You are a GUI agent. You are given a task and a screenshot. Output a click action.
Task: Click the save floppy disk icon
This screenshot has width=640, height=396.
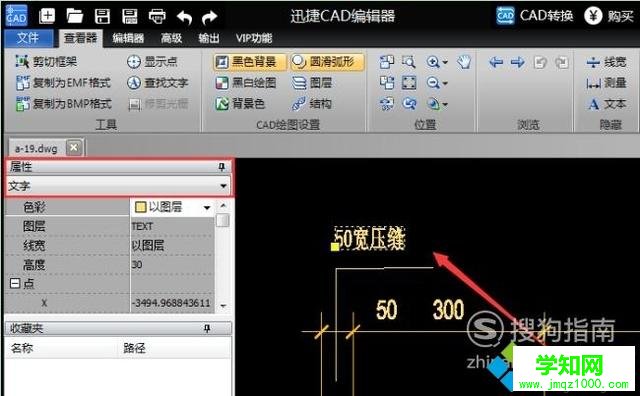coord(102,16)
